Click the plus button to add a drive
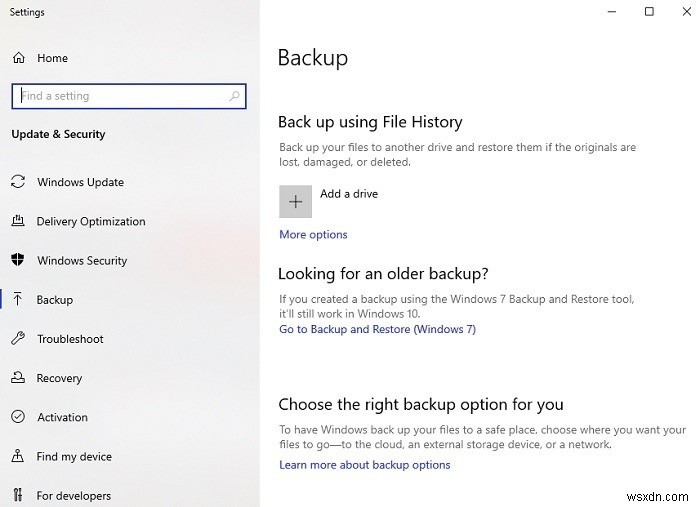700x507 pixels. coord(296,202)
